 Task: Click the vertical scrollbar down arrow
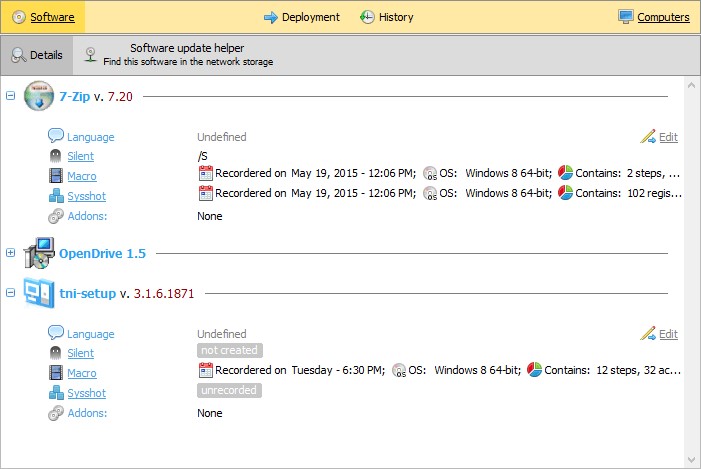[691, 459]
